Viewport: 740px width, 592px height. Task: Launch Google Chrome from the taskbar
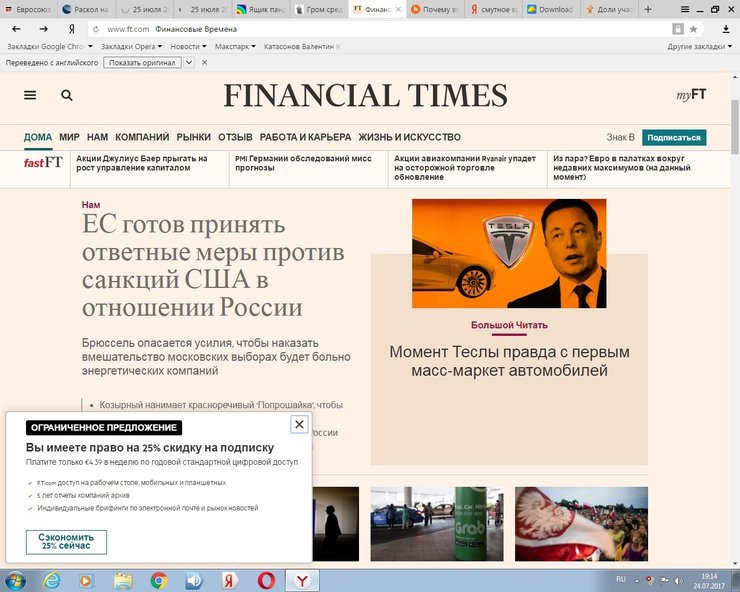(x=158, y=580)
